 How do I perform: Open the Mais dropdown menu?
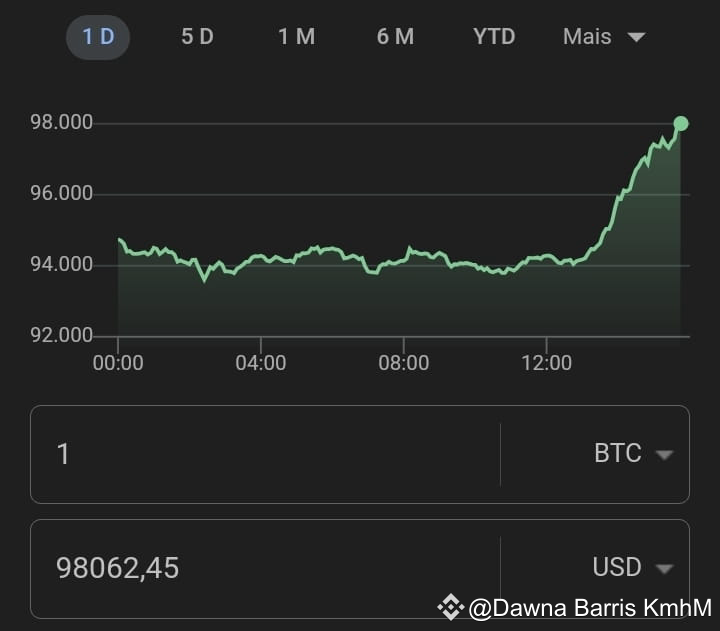(x=604, y=37)
